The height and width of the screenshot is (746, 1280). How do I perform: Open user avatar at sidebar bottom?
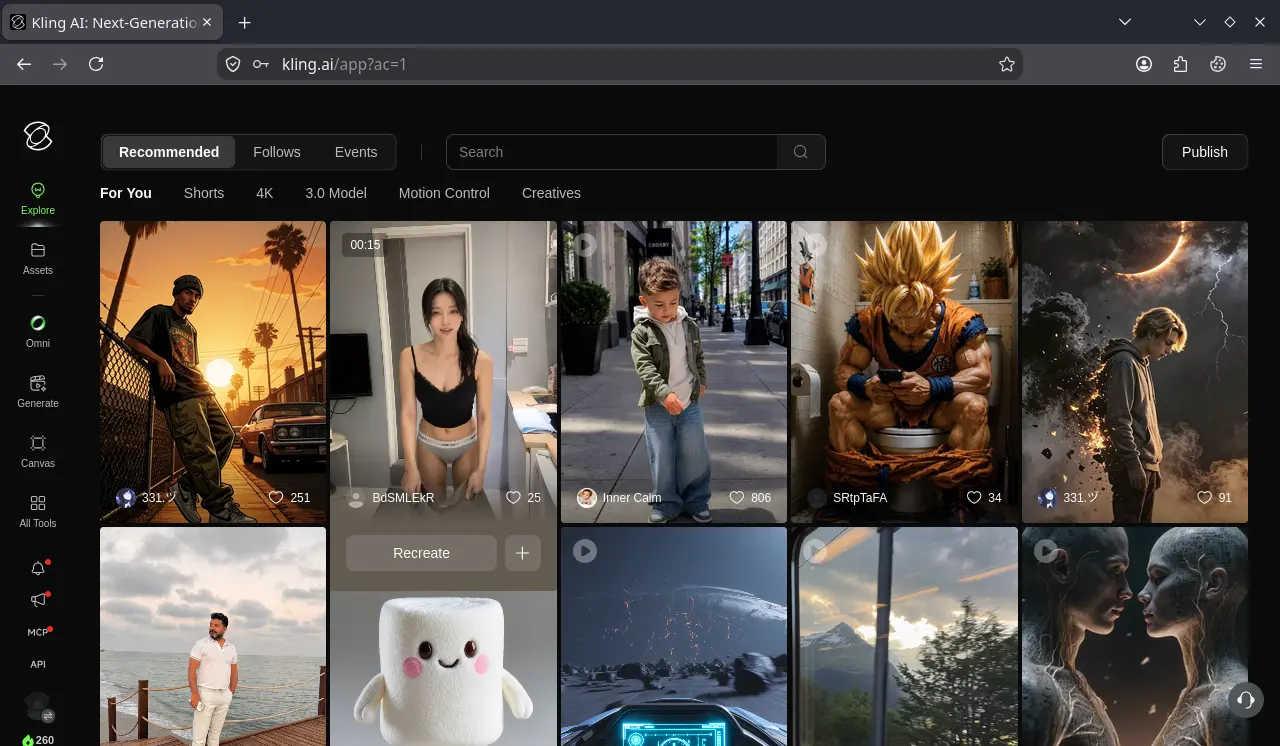[38, 704]
